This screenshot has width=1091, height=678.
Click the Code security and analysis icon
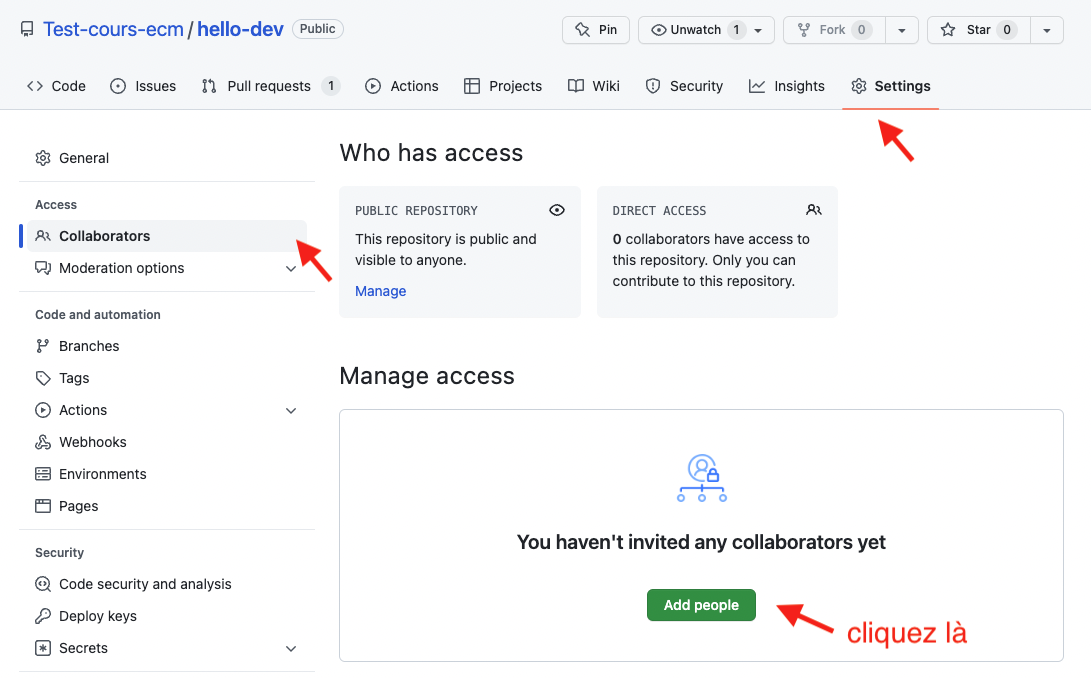point(43,584)
